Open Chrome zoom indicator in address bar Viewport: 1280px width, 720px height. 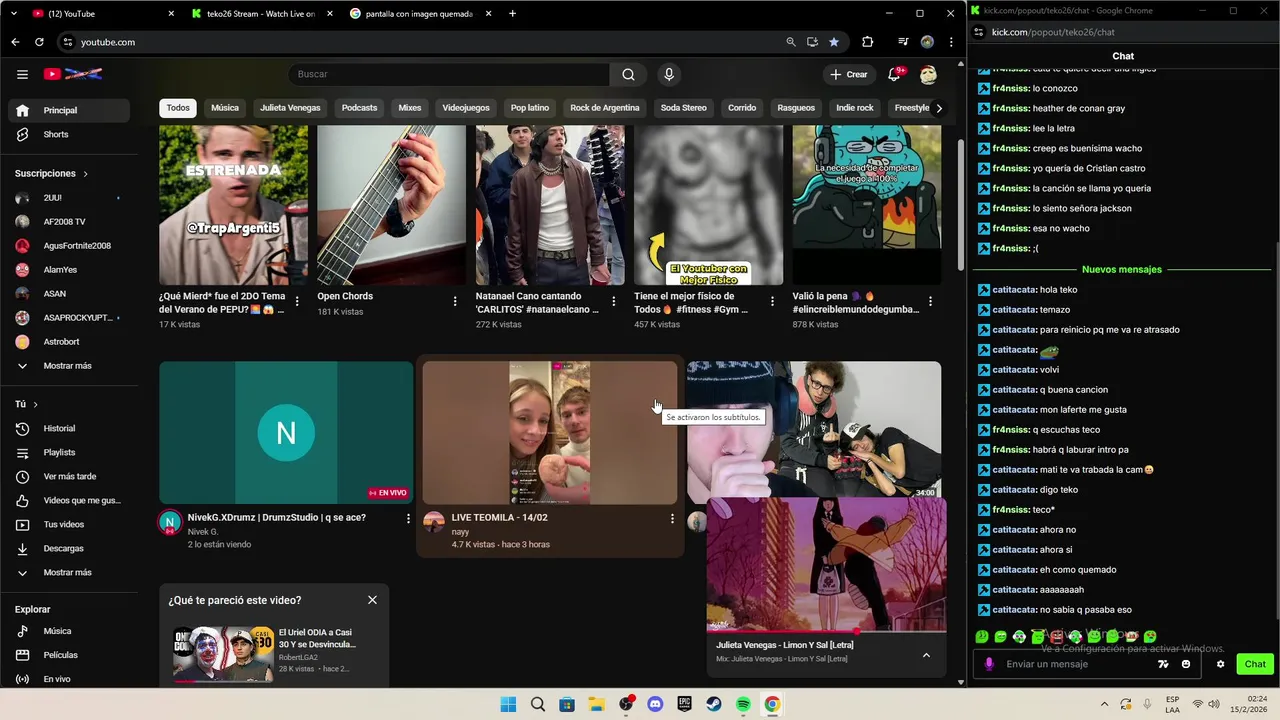click(790, 42)
